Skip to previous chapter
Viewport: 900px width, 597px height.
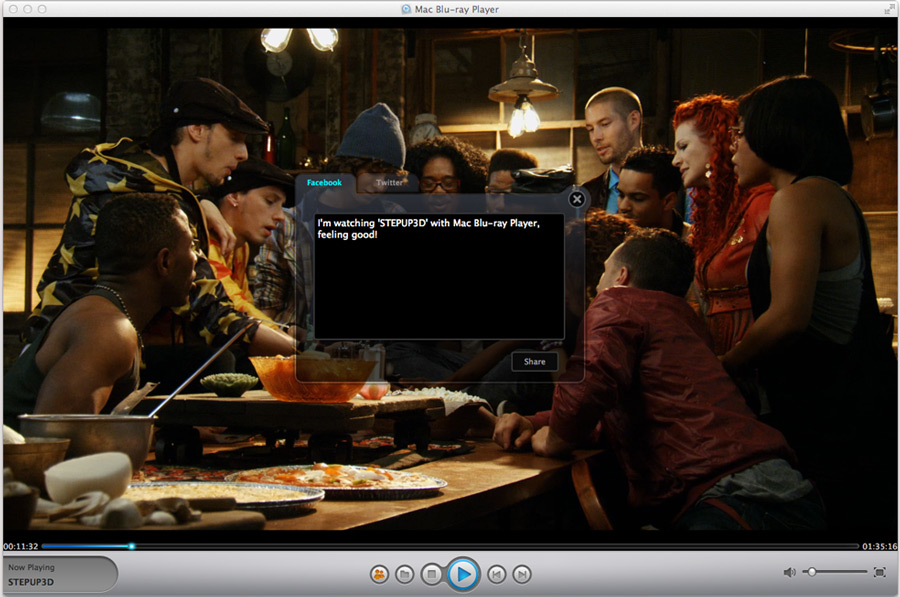[x=496, y=574]
